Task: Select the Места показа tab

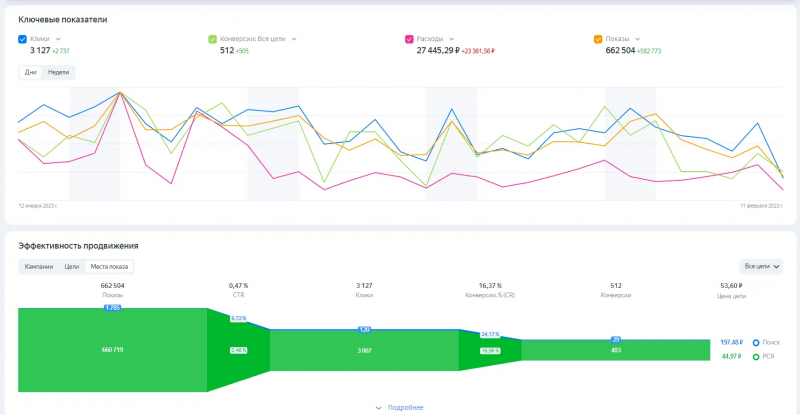Action: (x=109, y=266)
